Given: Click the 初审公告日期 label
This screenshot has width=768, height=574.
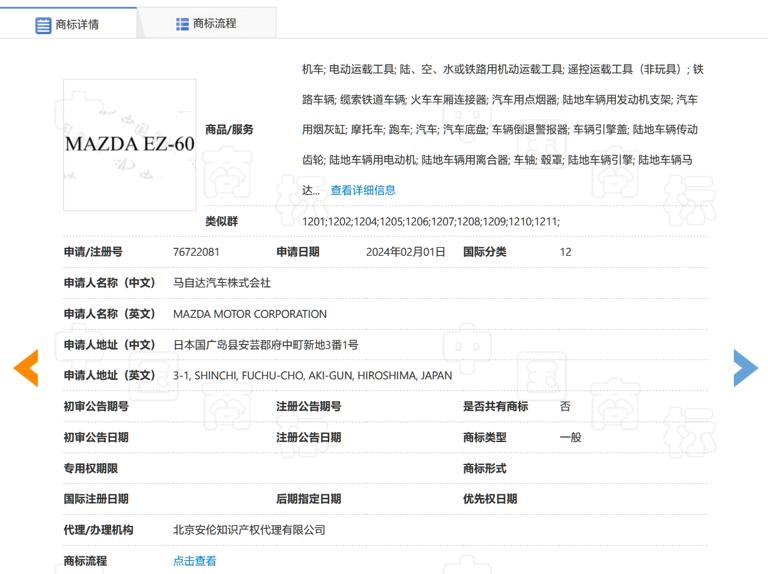Looking at the screenshot, I should coord(96,437).
